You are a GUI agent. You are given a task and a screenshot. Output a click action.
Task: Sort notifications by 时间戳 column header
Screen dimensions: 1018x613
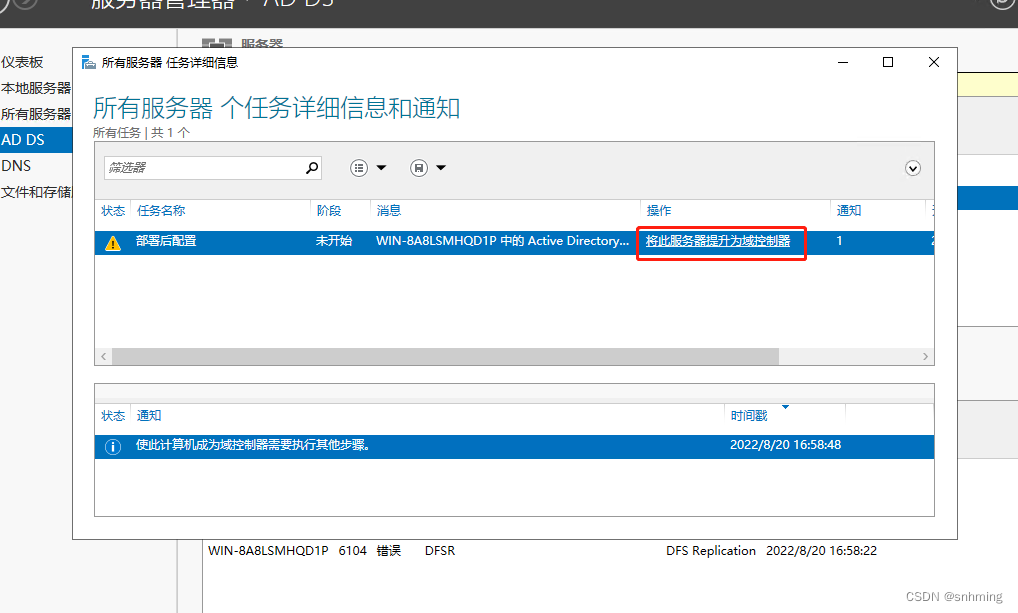[x=749, y=416]
